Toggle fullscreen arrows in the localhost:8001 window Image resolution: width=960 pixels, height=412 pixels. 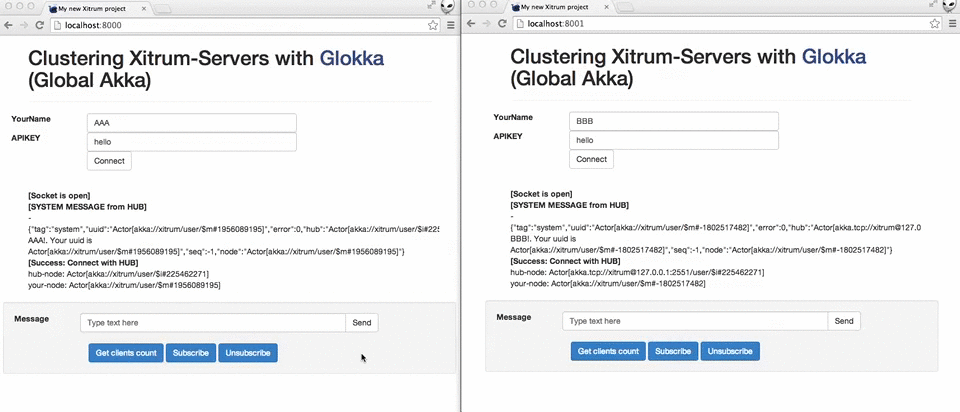(x=933, y=4)
